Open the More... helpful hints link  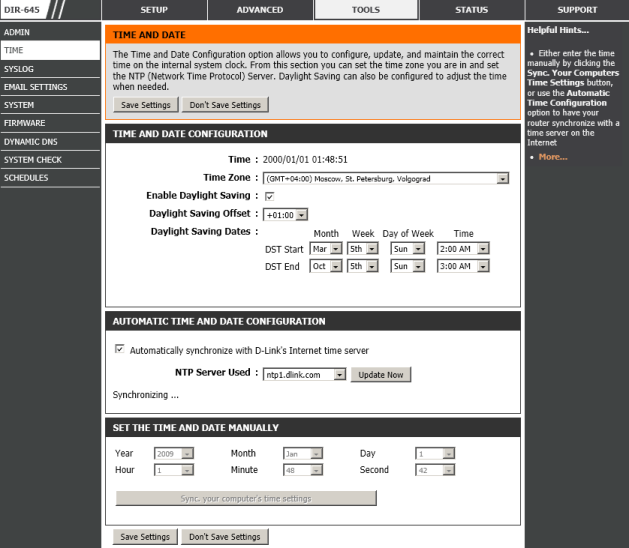(x=553, y=157)
